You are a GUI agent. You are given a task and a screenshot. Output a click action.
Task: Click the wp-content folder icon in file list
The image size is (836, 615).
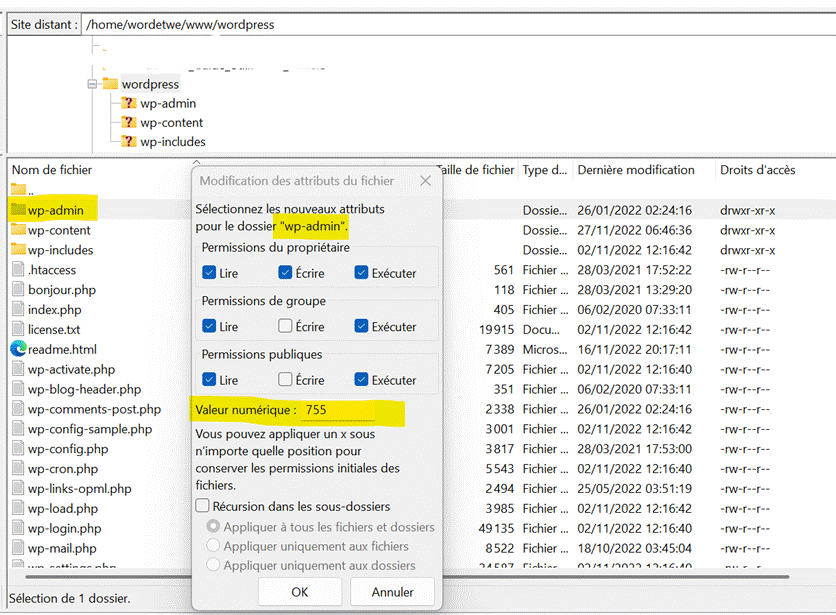pos(18,230)
